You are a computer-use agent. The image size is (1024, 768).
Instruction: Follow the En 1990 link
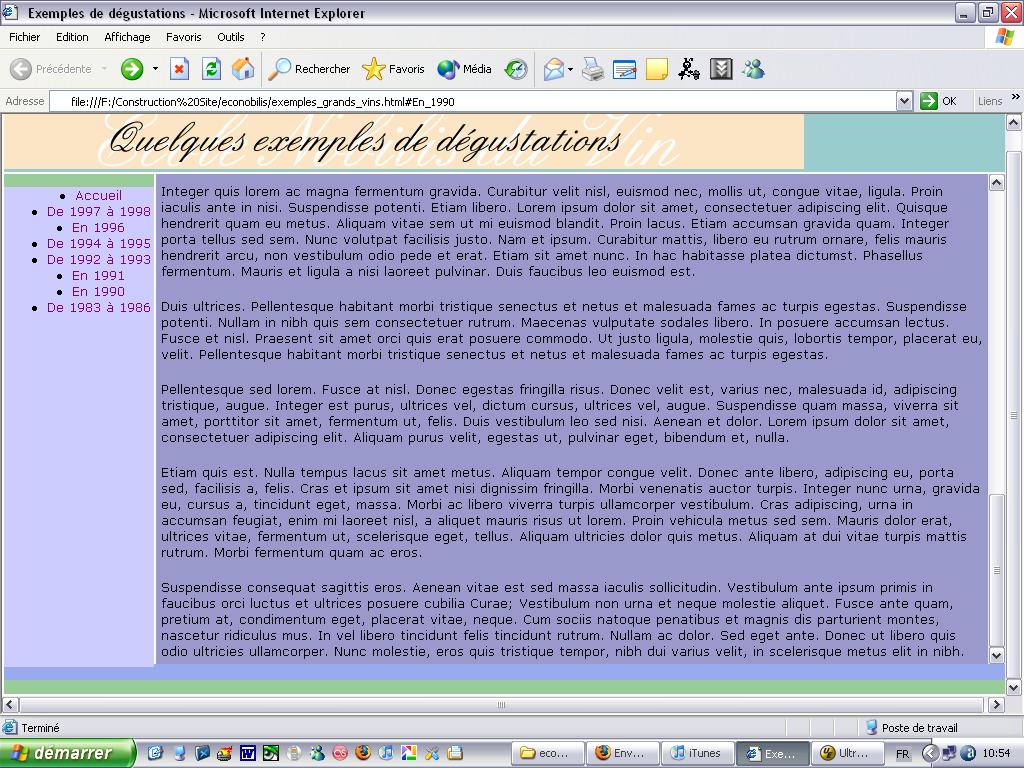[x=98, y=291]
